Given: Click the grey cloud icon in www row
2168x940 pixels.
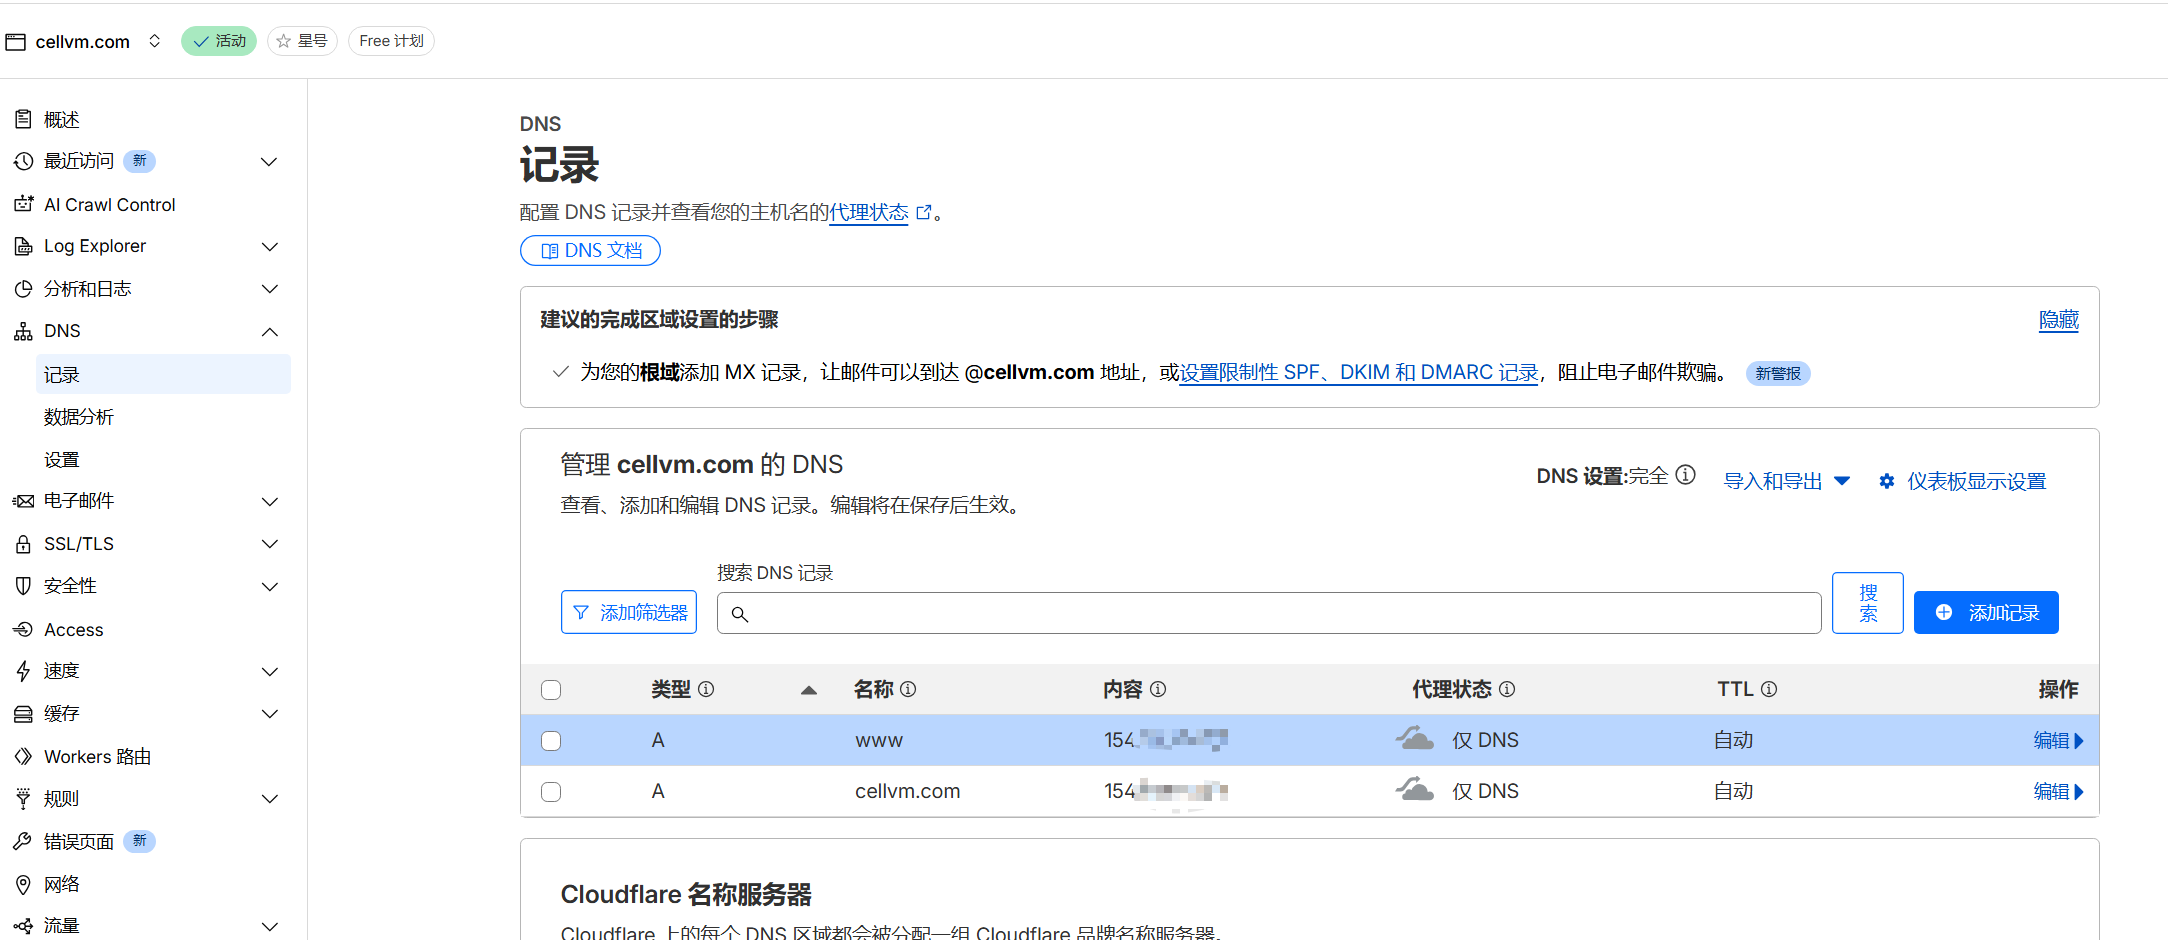Looking at the screenshot, I should pyautogui.click(x=1415, y=740).
